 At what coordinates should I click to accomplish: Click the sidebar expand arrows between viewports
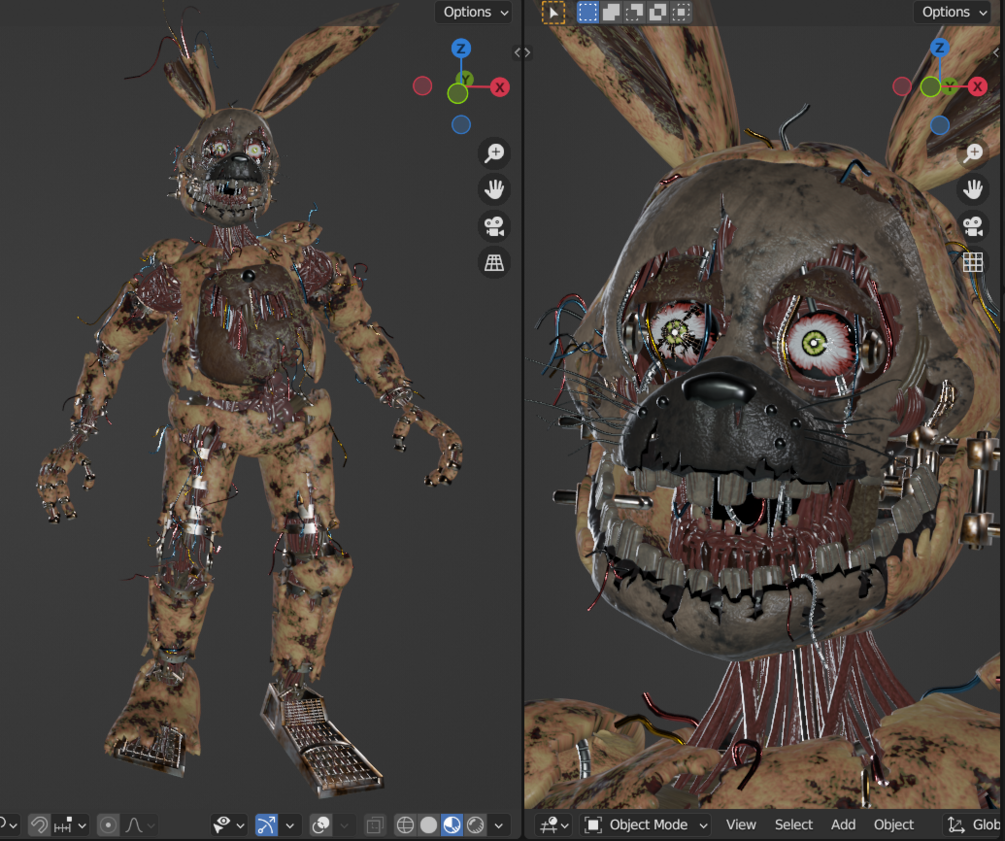click(x=522, y=53)
